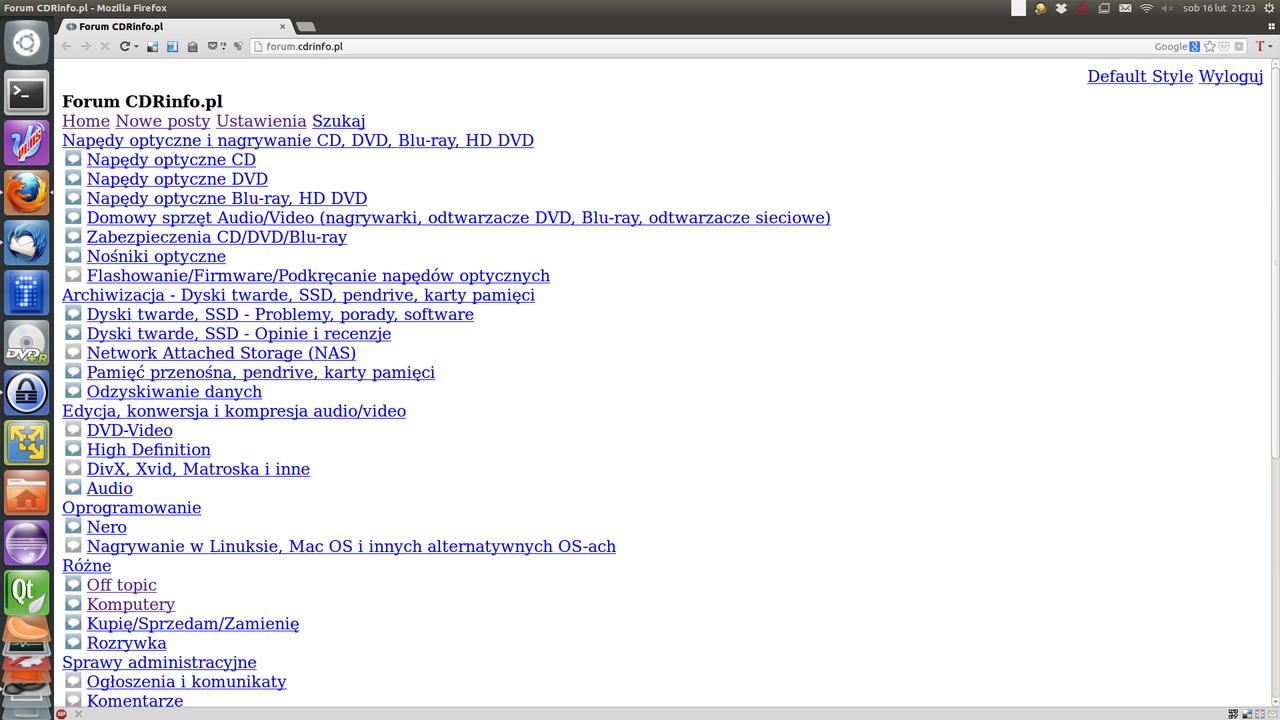Screen dimensions: 1280x720
Task: Open the Dropbox indicator in top panel
Action: pos(1061,8)
